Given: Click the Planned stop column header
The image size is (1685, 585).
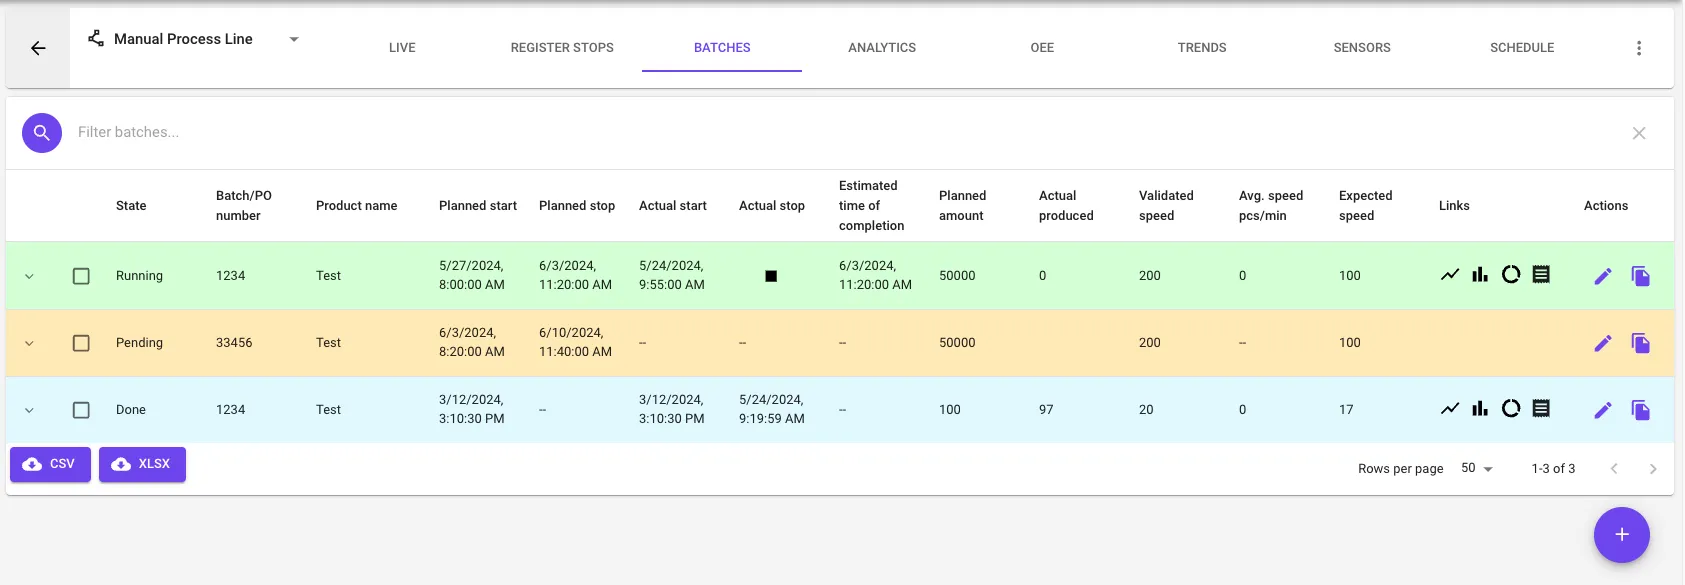Looking at the screenshot, I should point(577,206).
